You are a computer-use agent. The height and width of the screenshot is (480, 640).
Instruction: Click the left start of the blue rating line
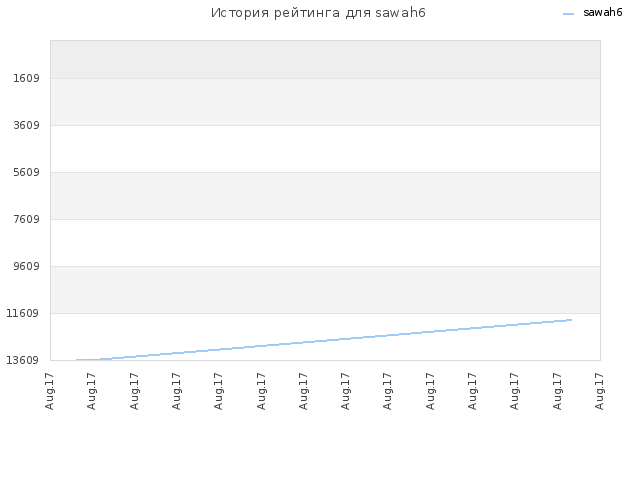pyautogui.click(x=77, y=360)
